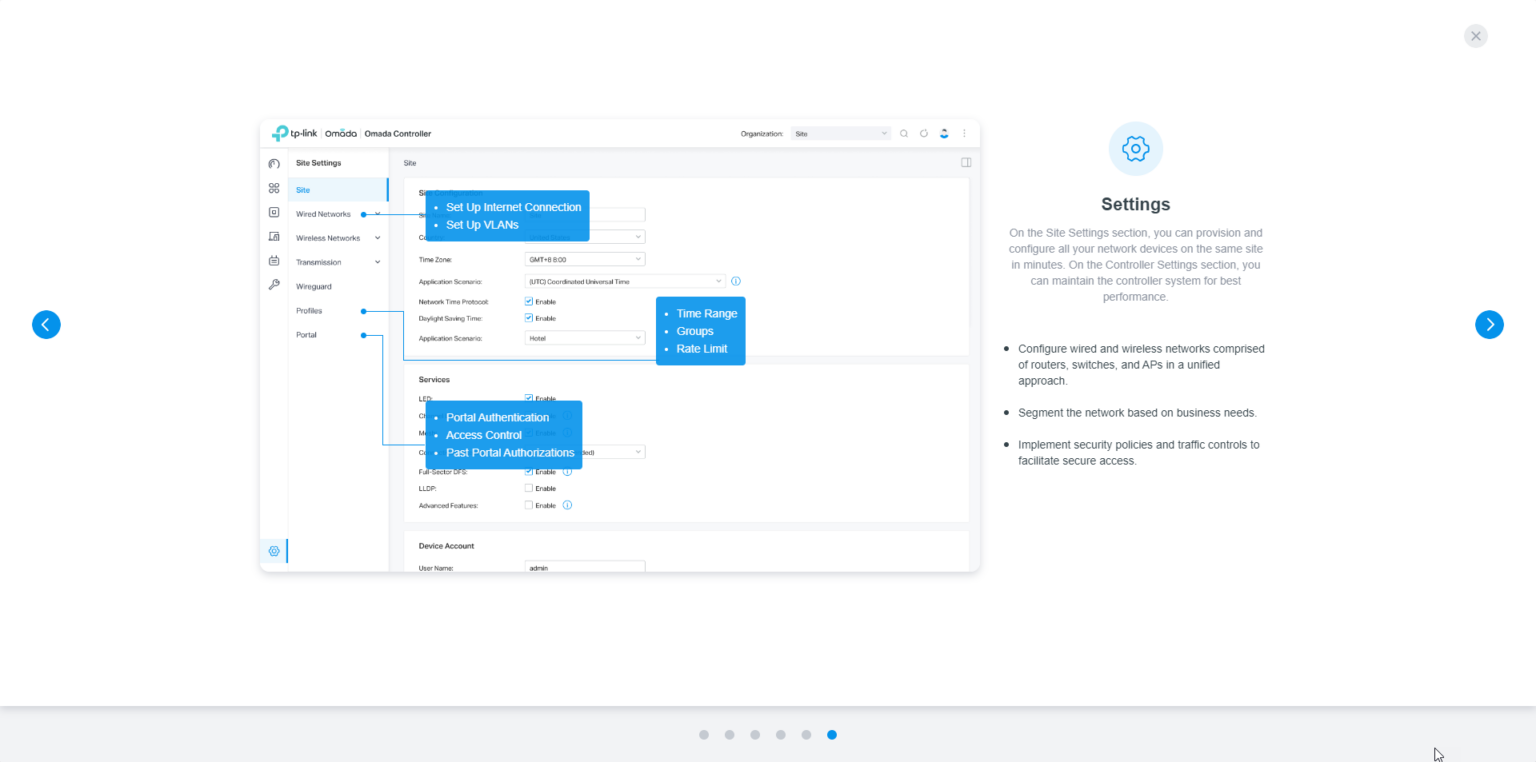This screenshot has height=762, width=1536.
Task: Open the three-dot more options menu
Action: 964,133
